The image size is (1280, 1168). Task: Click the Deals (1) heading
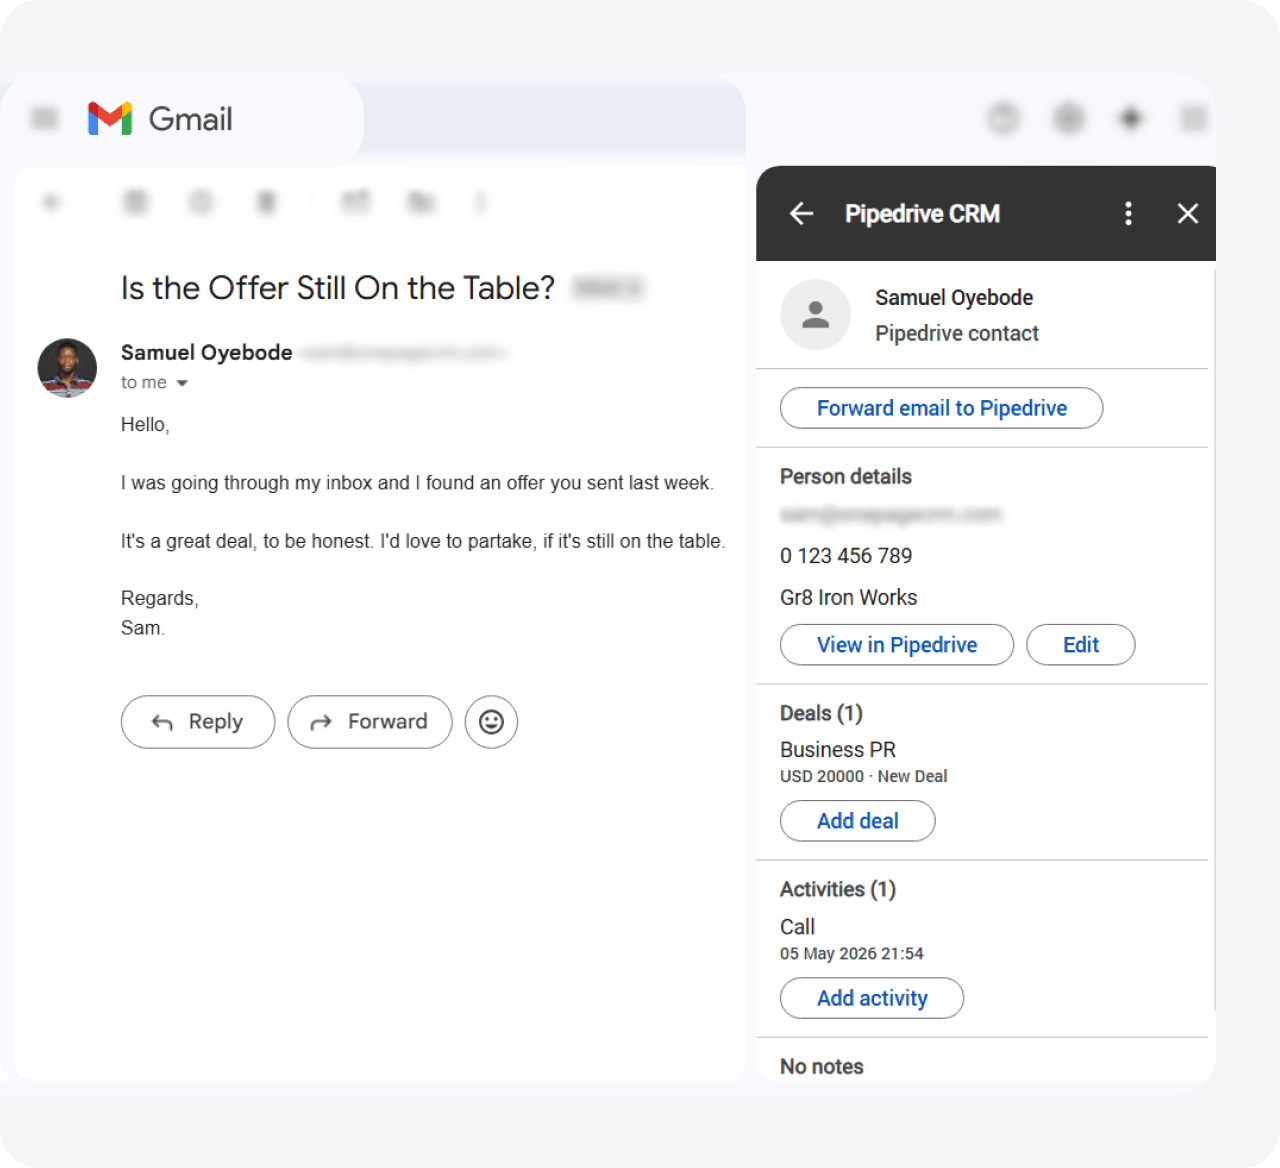[x=821, y=713]
